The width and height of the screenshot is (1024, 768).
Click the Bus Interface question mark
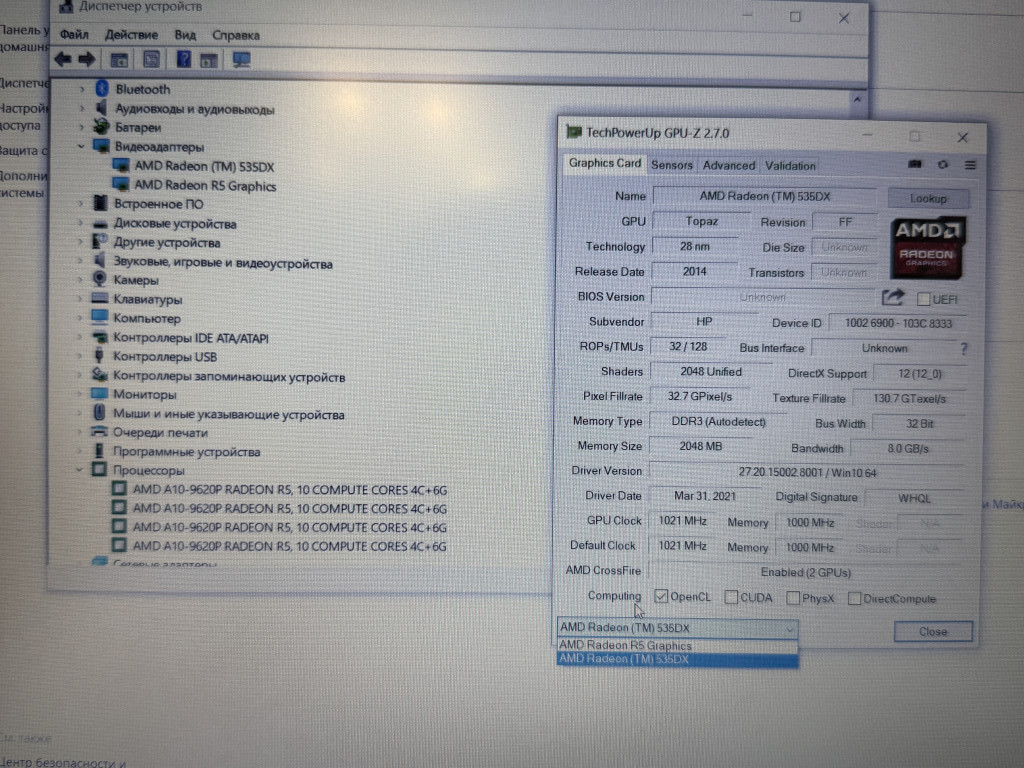tap(964, 349)
